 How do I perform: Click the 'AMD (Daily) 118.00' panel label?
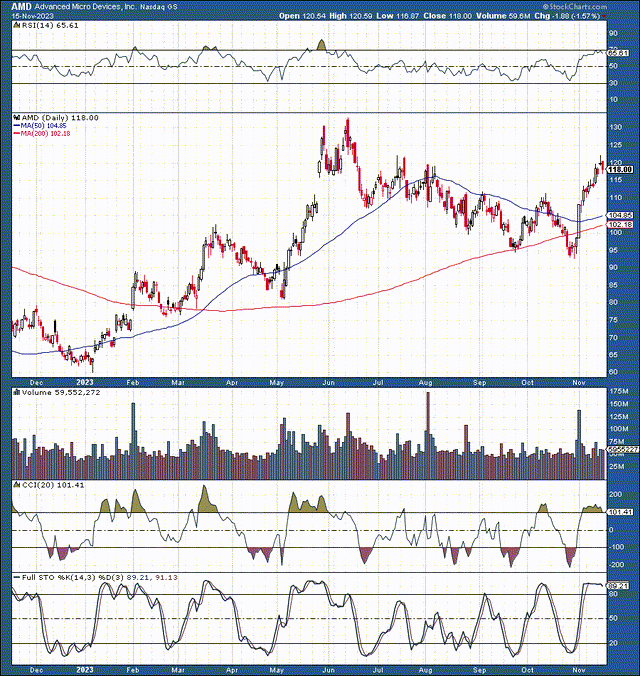pyautogui.click(x=60, y=118)
